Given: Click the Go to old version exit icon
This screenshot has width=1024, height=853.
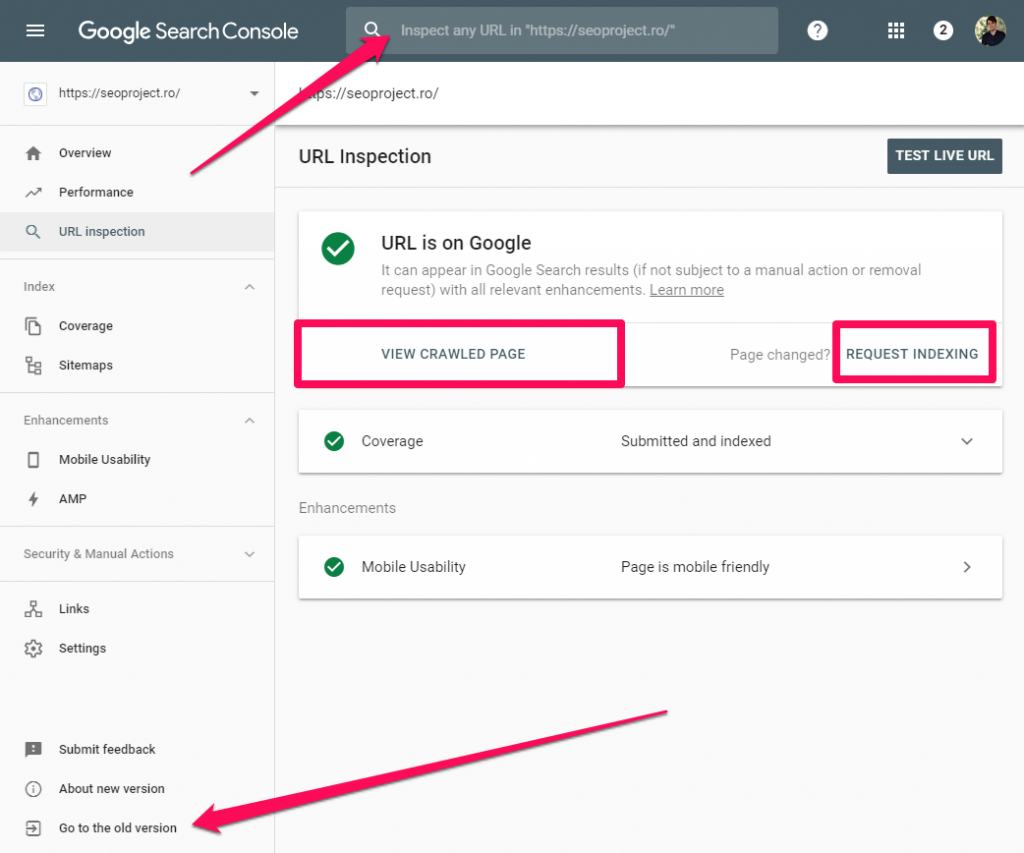Looking at the screenshot, I should tap(33, 828).
